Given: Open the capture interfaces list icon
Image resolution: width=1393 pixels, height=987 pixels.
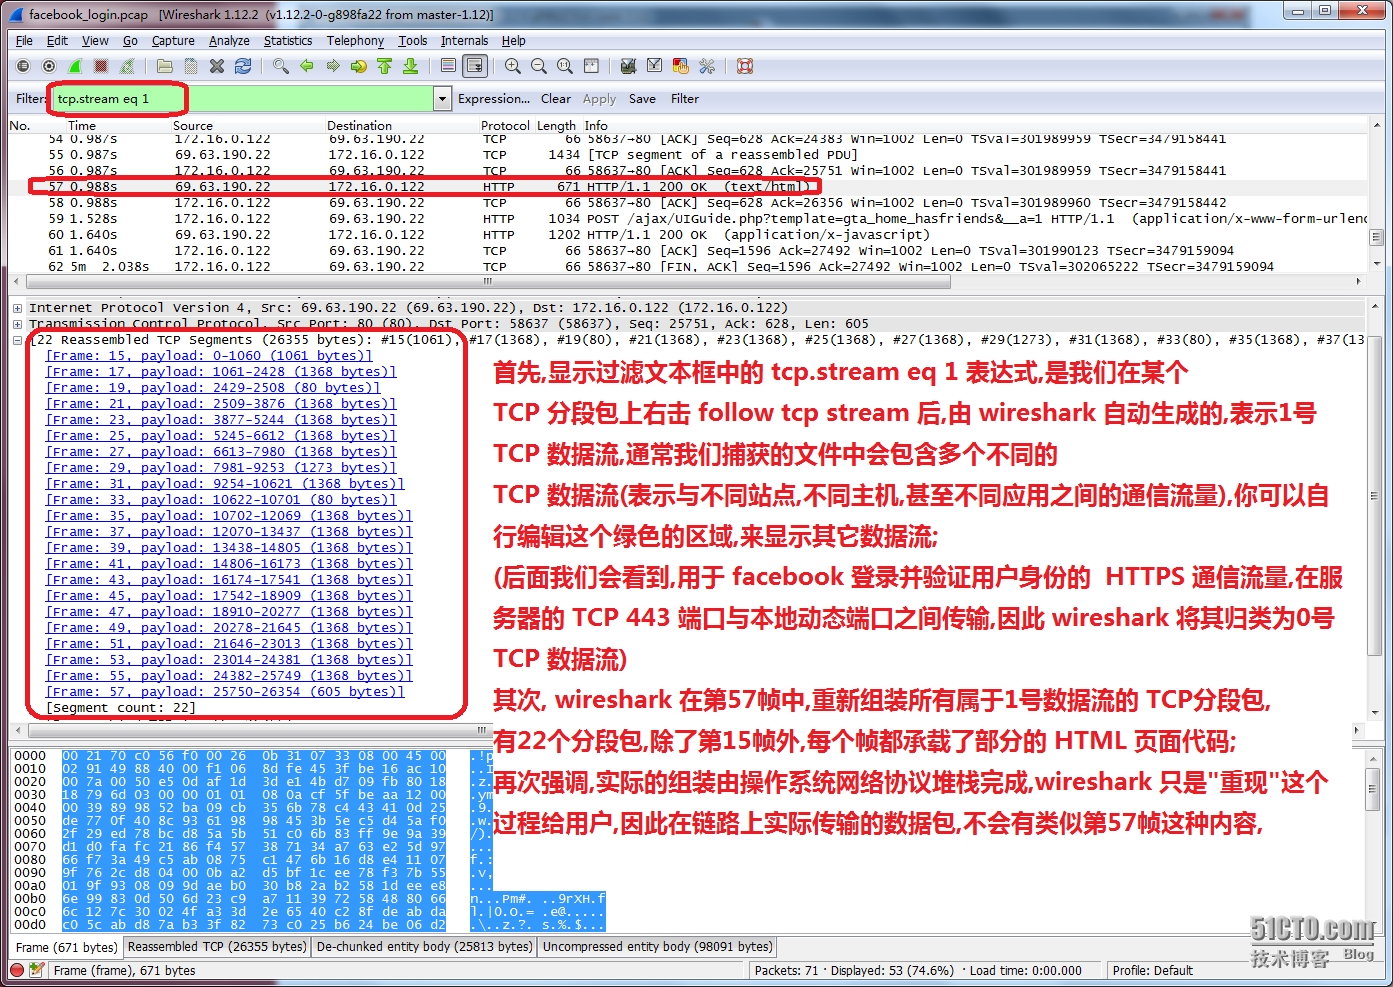Looking at the screenshot, I should click(x=23, y=66).
